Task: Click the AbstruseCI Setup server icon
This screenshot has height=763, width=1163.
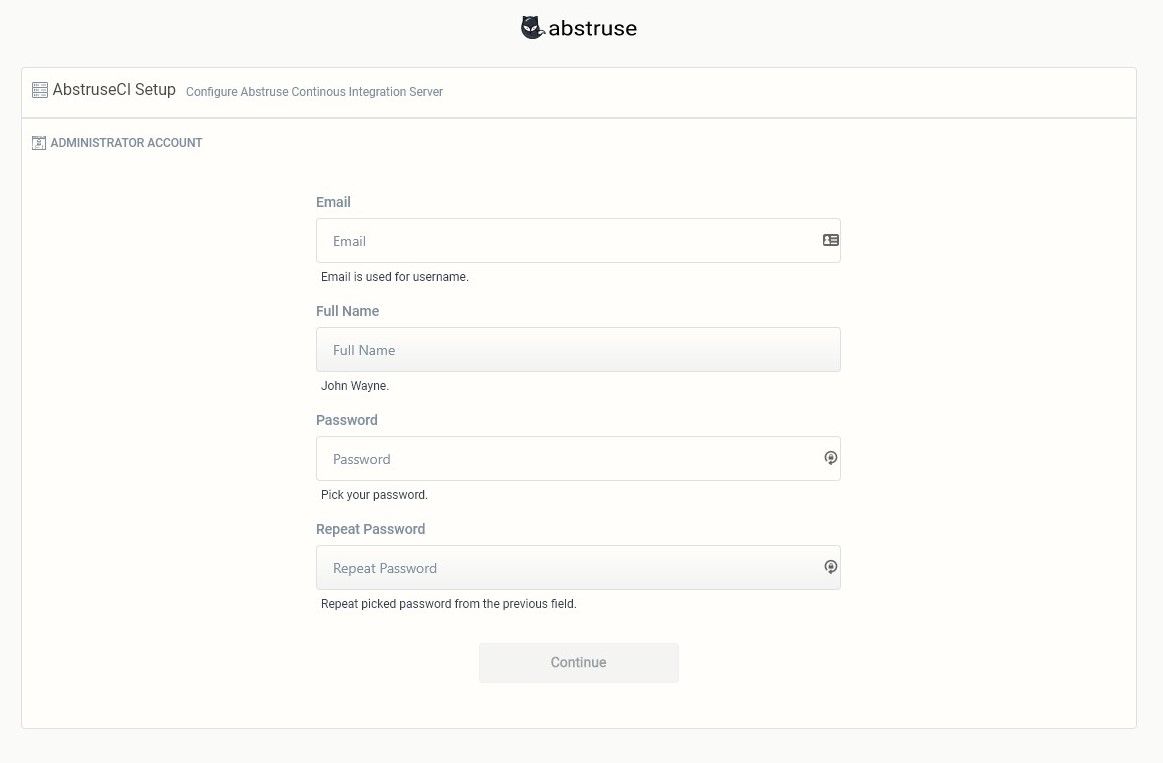Action: point(40,90)
